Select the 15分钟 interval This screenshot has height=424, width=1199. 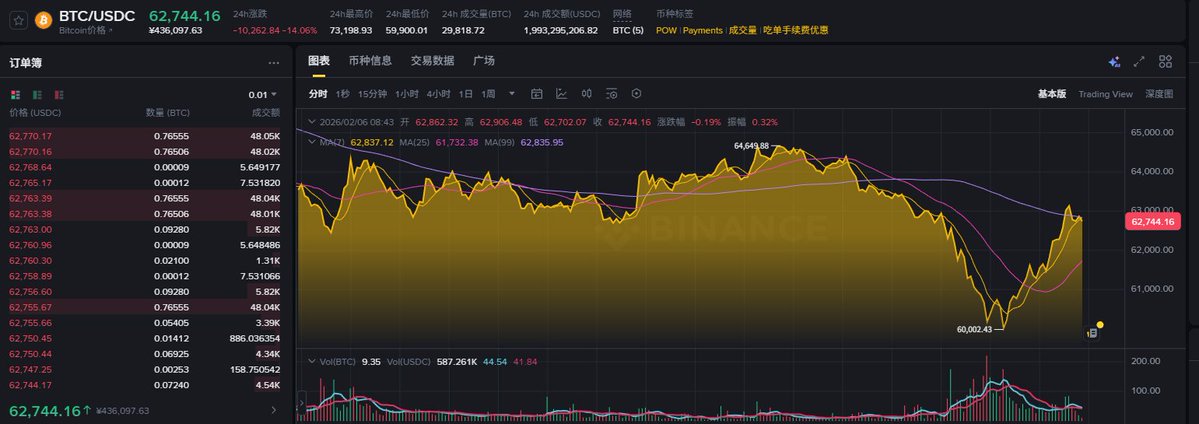372,94
